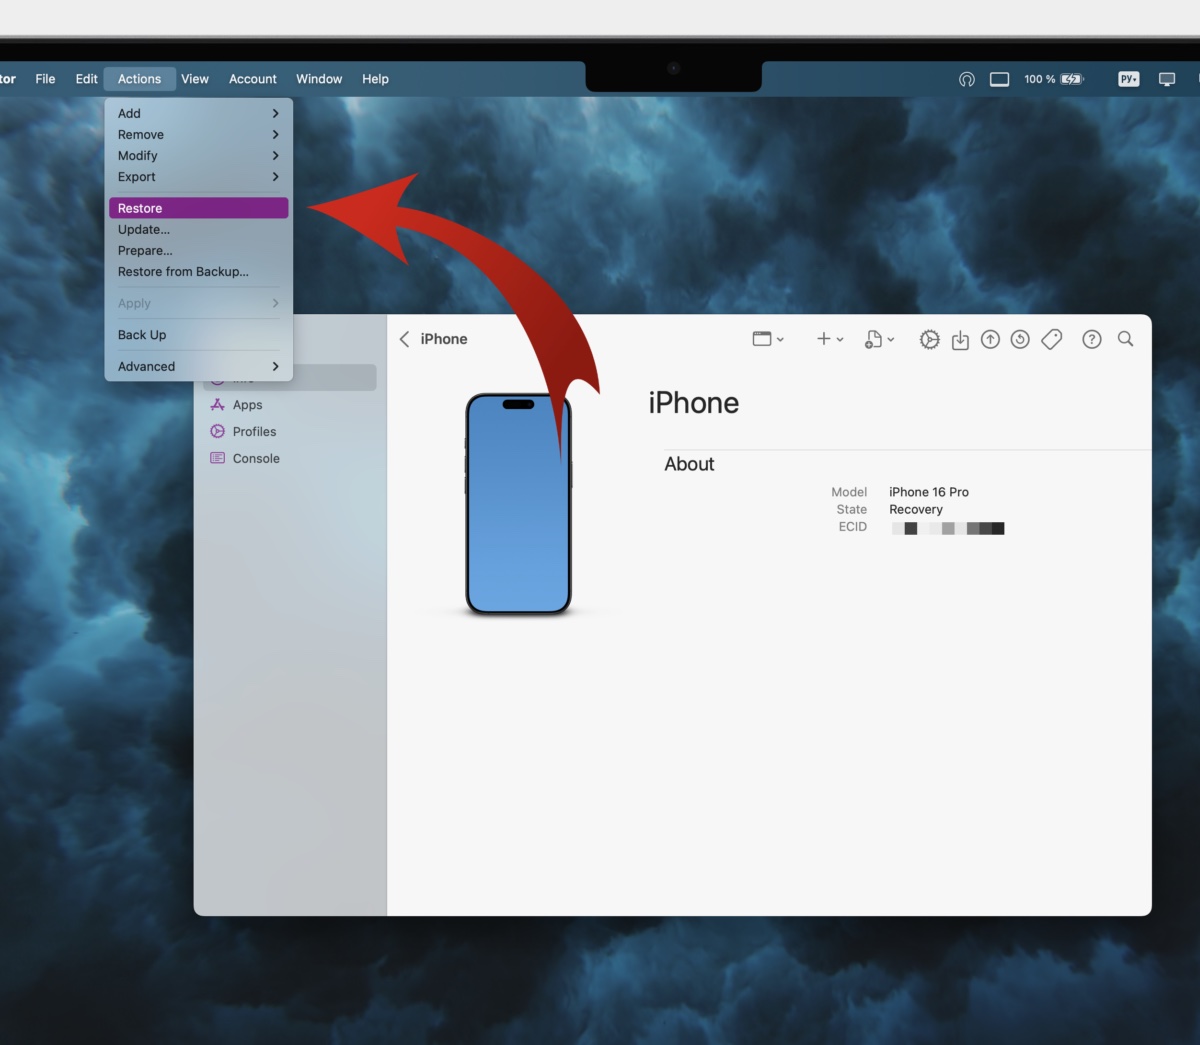Screen dimensions: 1200x1045
Task: Choose Prepare... in the Actions menu
Action: (x=198, y=251)
